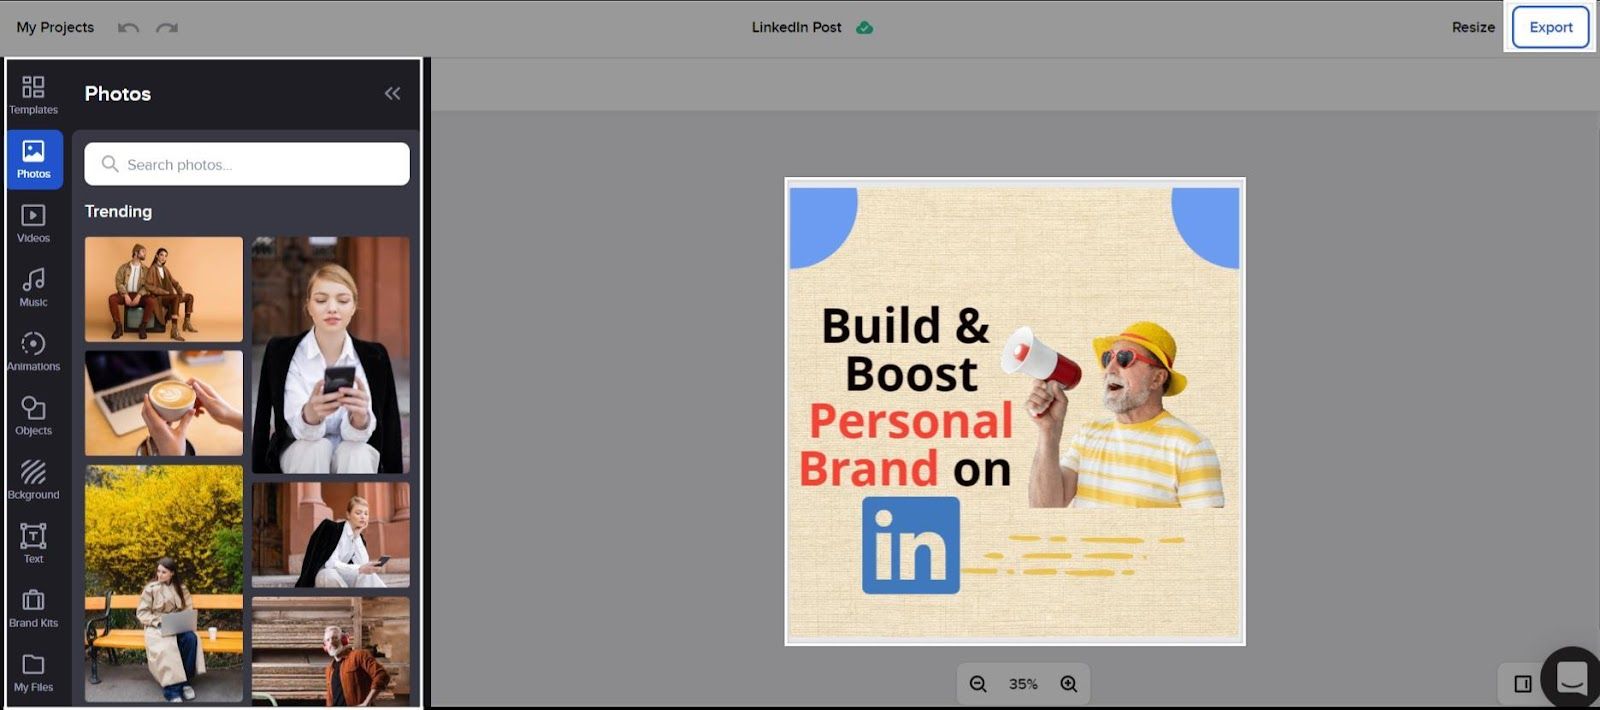
Task: Select the 'Build & Boost' canvas text
Action: [x=907, y=349]
